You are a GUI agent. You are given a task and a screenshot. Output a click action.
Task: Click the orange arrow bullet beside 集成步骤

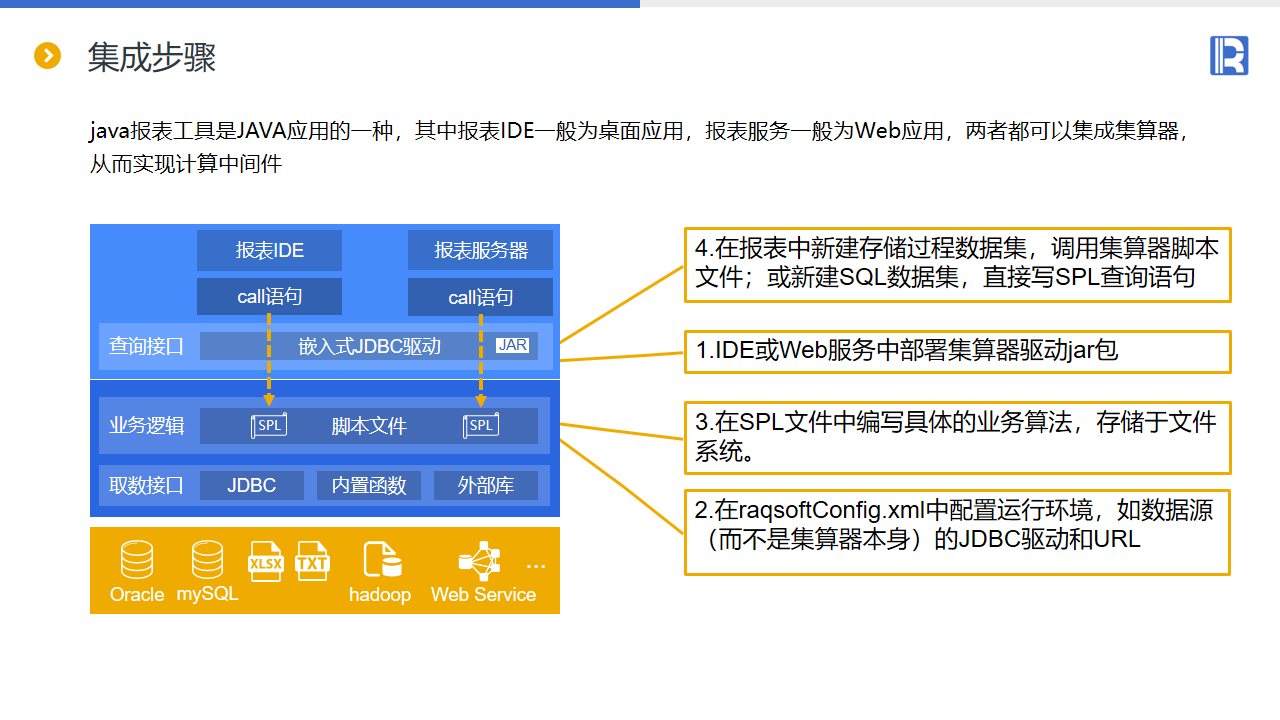point(48,56)
